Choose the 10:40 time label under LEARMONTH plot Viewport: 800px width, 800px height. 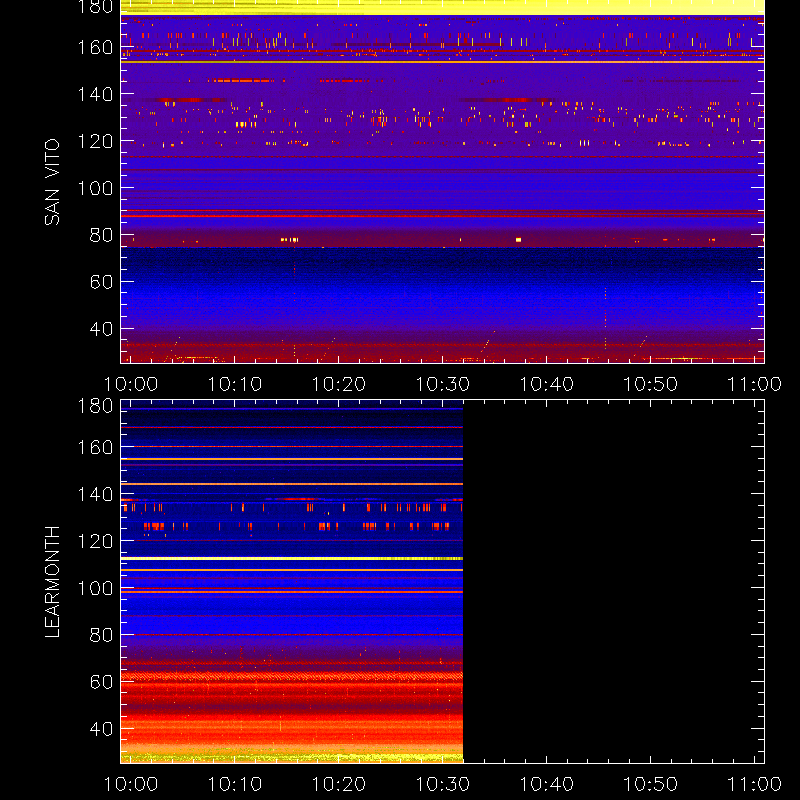pos(546,784)
